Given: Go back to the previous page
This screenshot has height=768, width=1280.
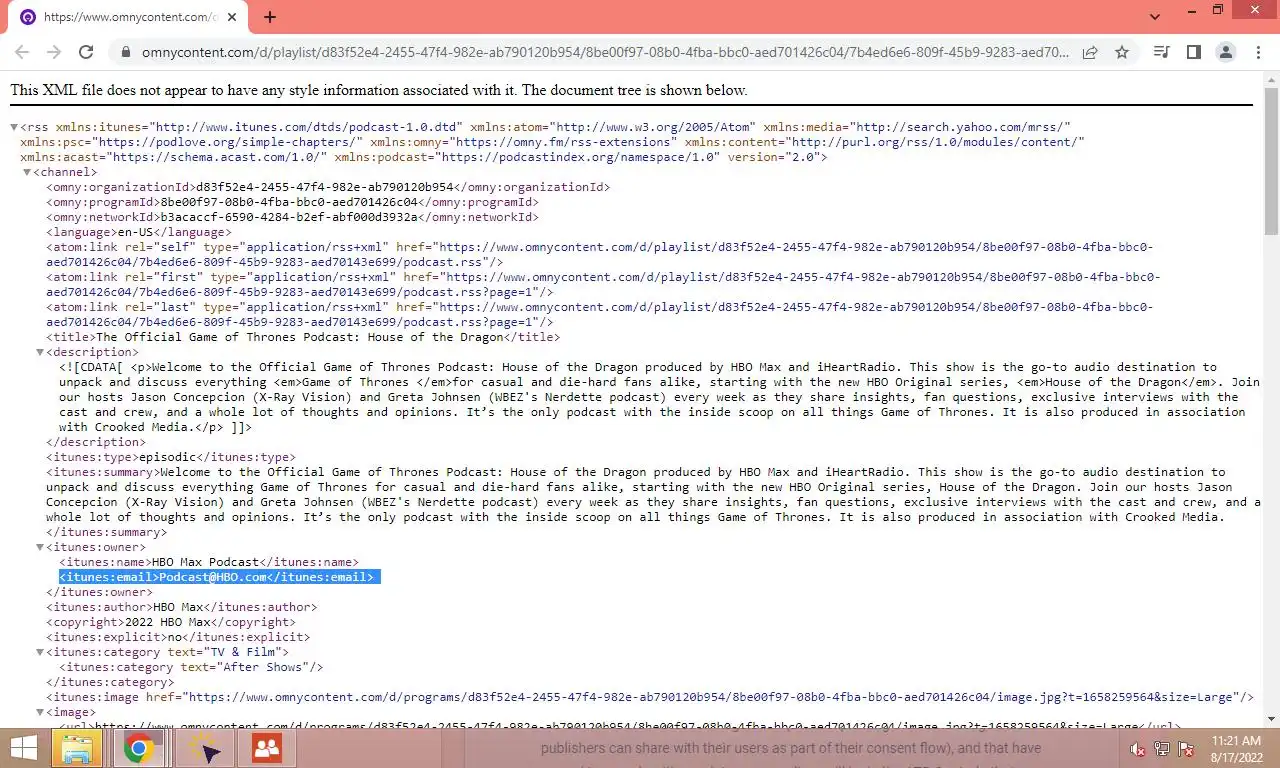Looking at the screenshot, I should pyautogui.click(x=22, y=52).
